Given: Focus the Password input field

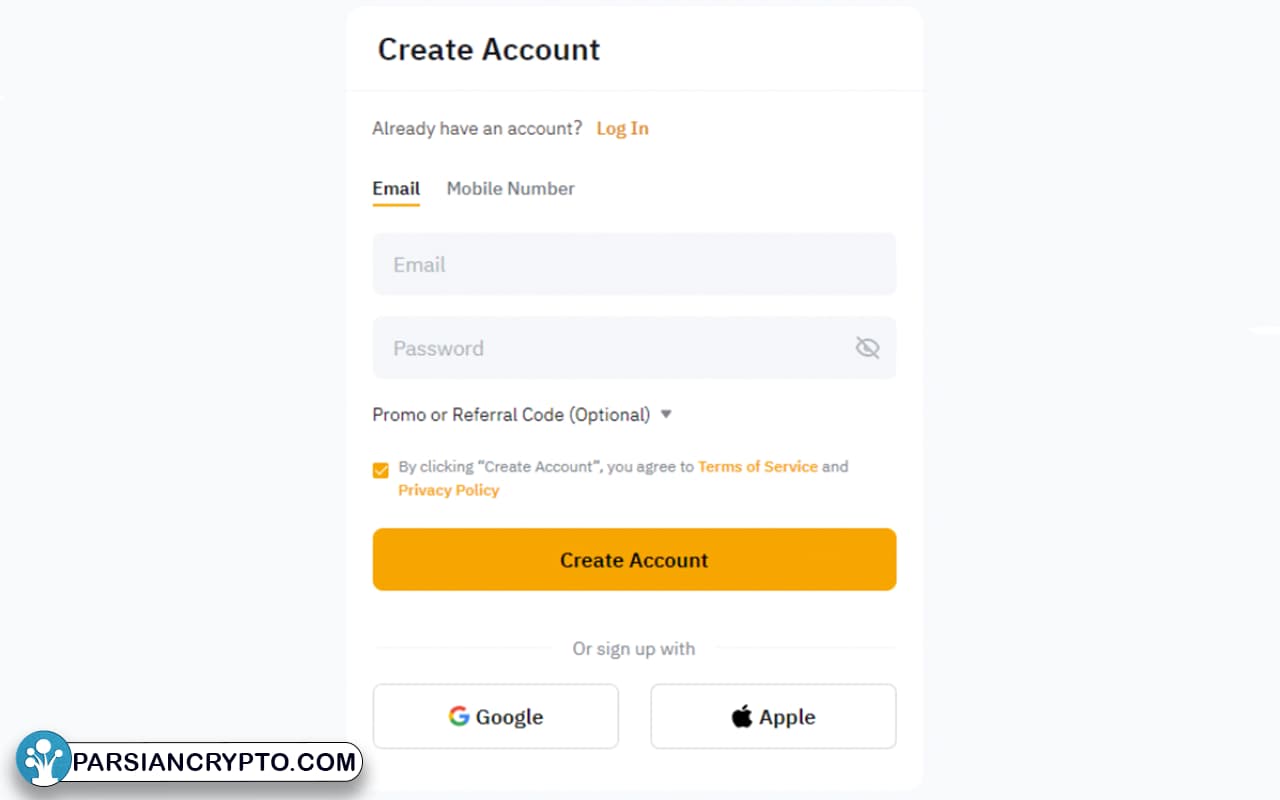Looking at the screenshot, I should (x=610, y=348).
